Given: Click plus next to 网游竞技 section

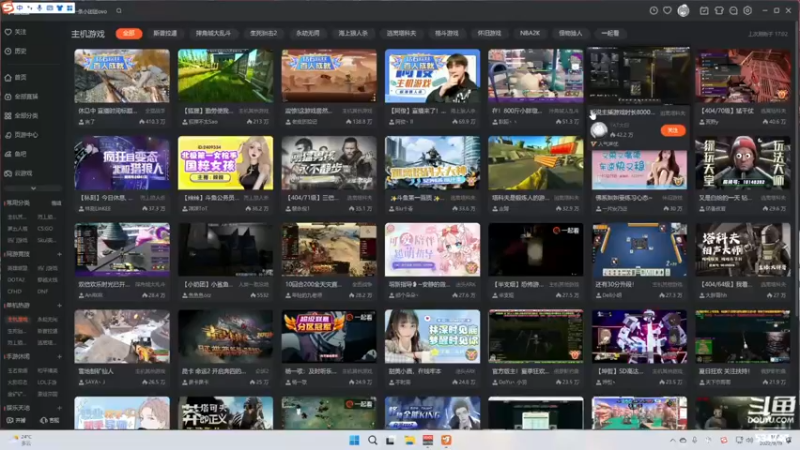Looking at the screenshot, I should point(59,254).
